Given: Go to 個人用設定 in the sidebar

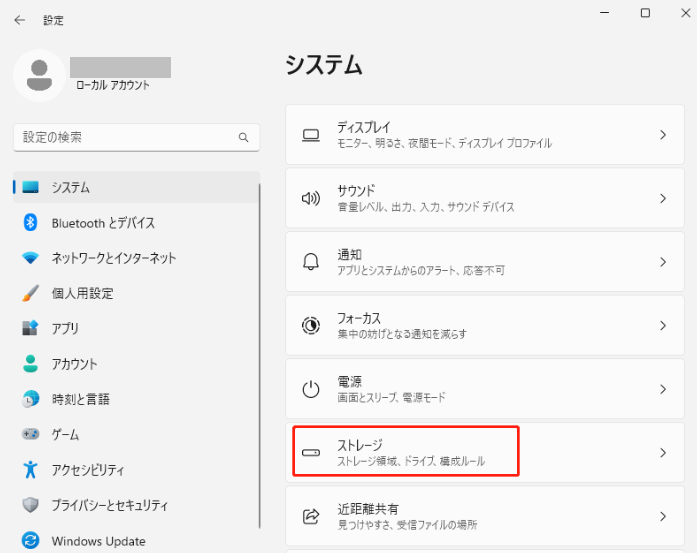Looking at the screenshot, I should pyautogui.click(x=82, y=293).
